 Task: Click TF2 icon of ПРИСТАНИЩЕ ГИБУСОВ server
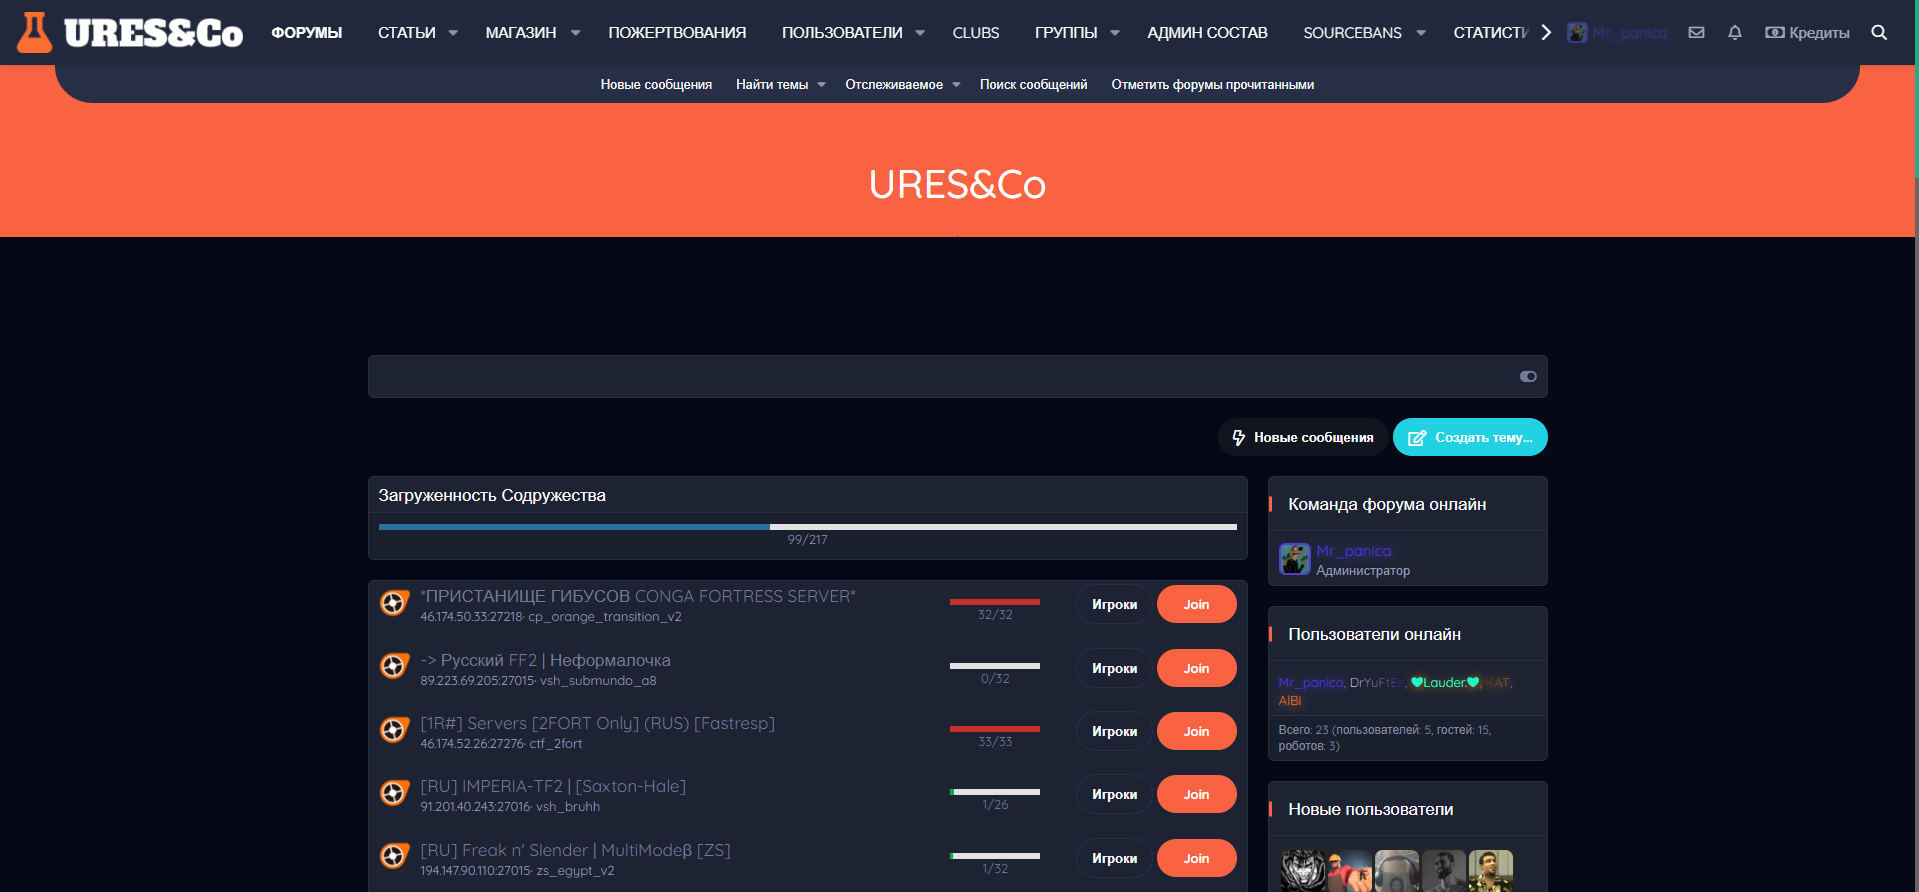pos(394,604)
